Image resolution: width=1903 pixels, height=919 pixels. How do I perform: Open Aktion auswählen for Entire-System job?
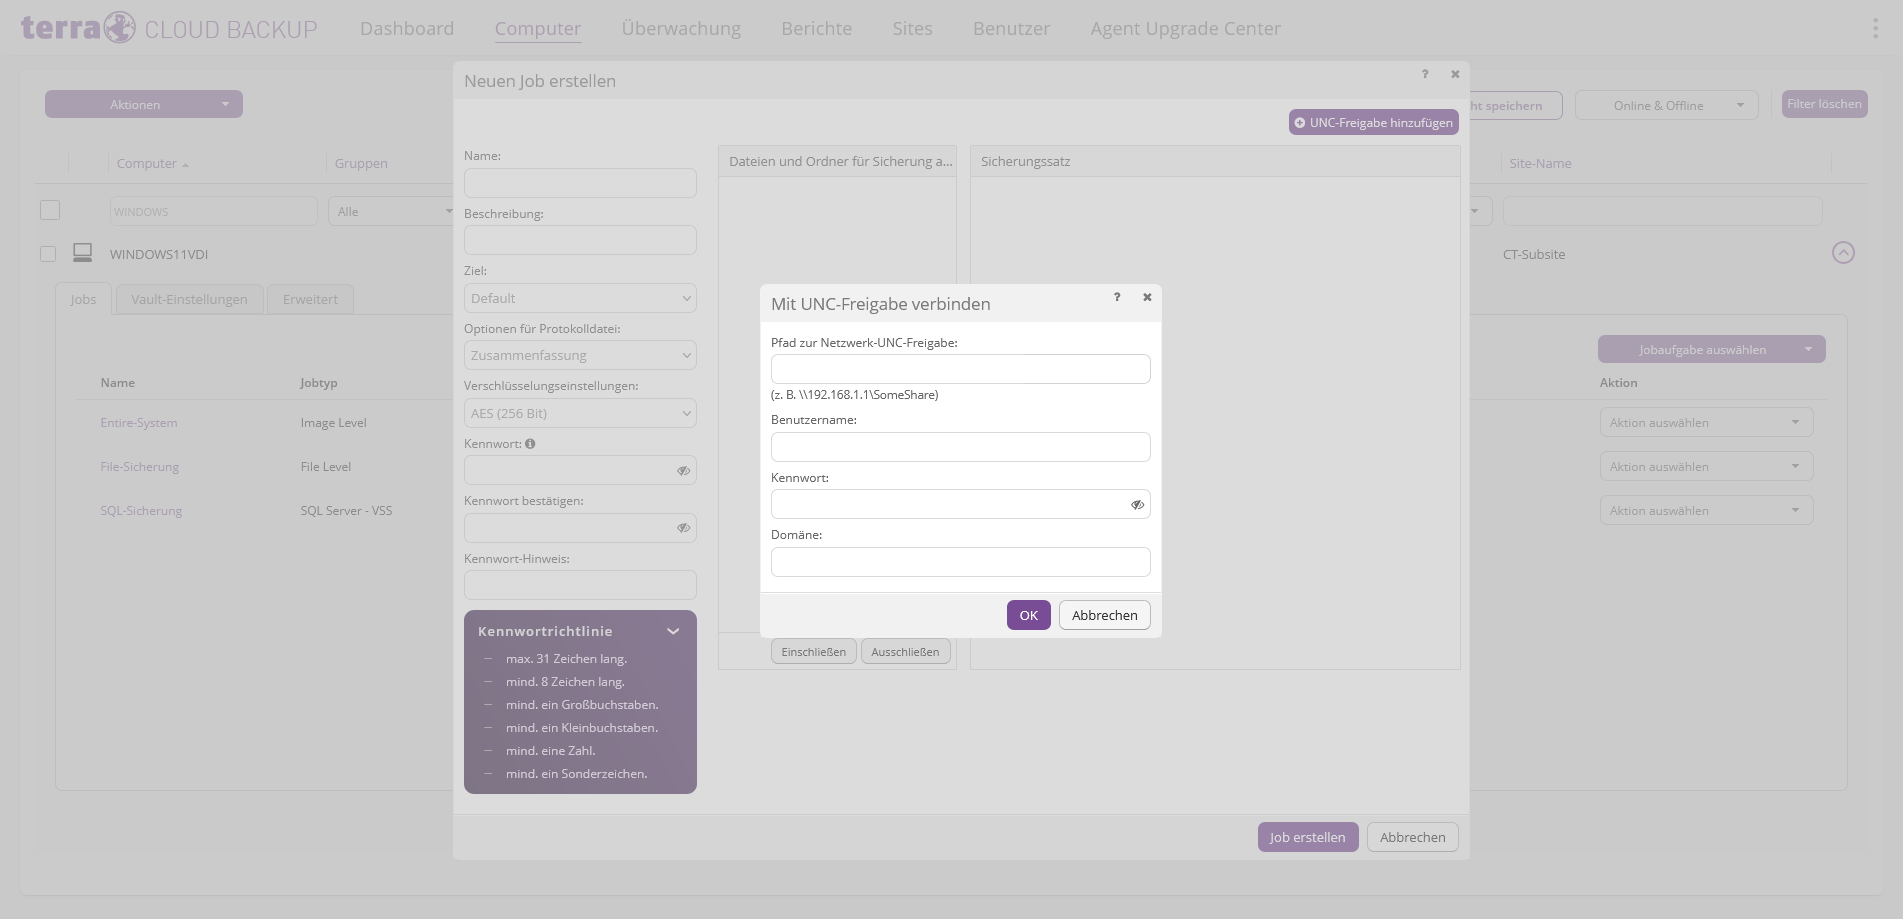pos(1706,423)
